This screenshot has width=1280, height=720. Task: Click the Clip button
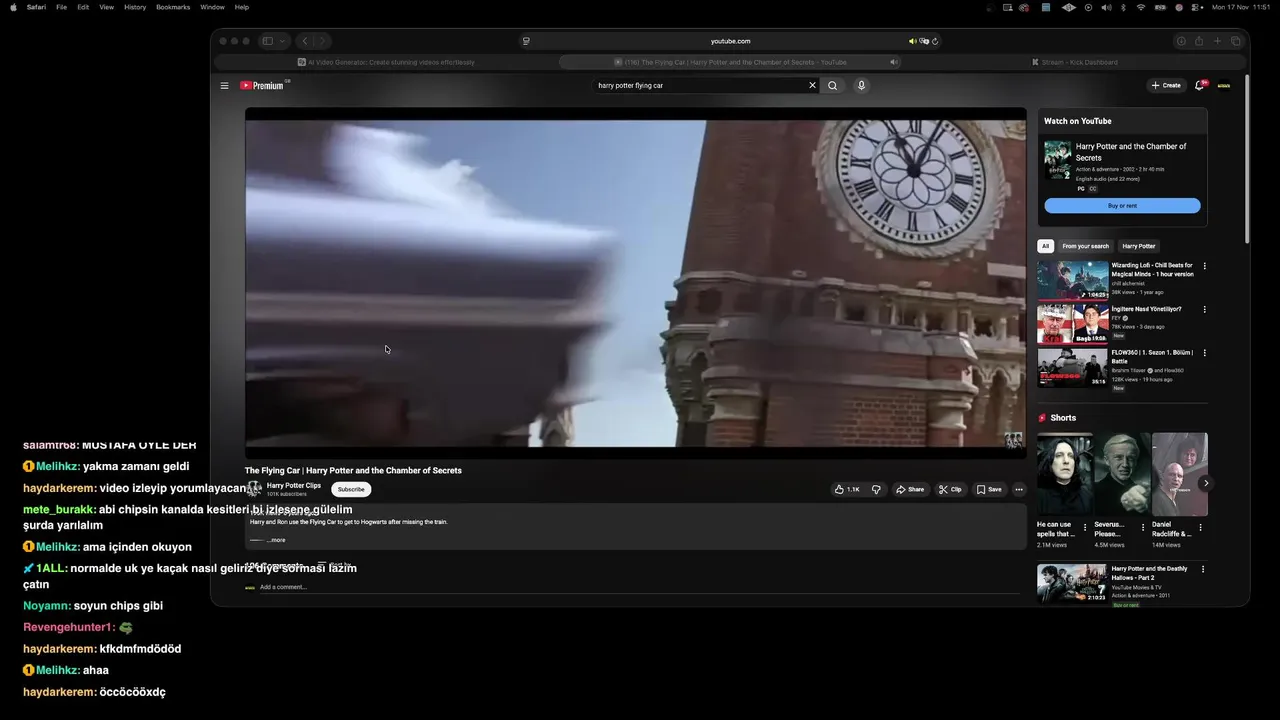point(950,490)
